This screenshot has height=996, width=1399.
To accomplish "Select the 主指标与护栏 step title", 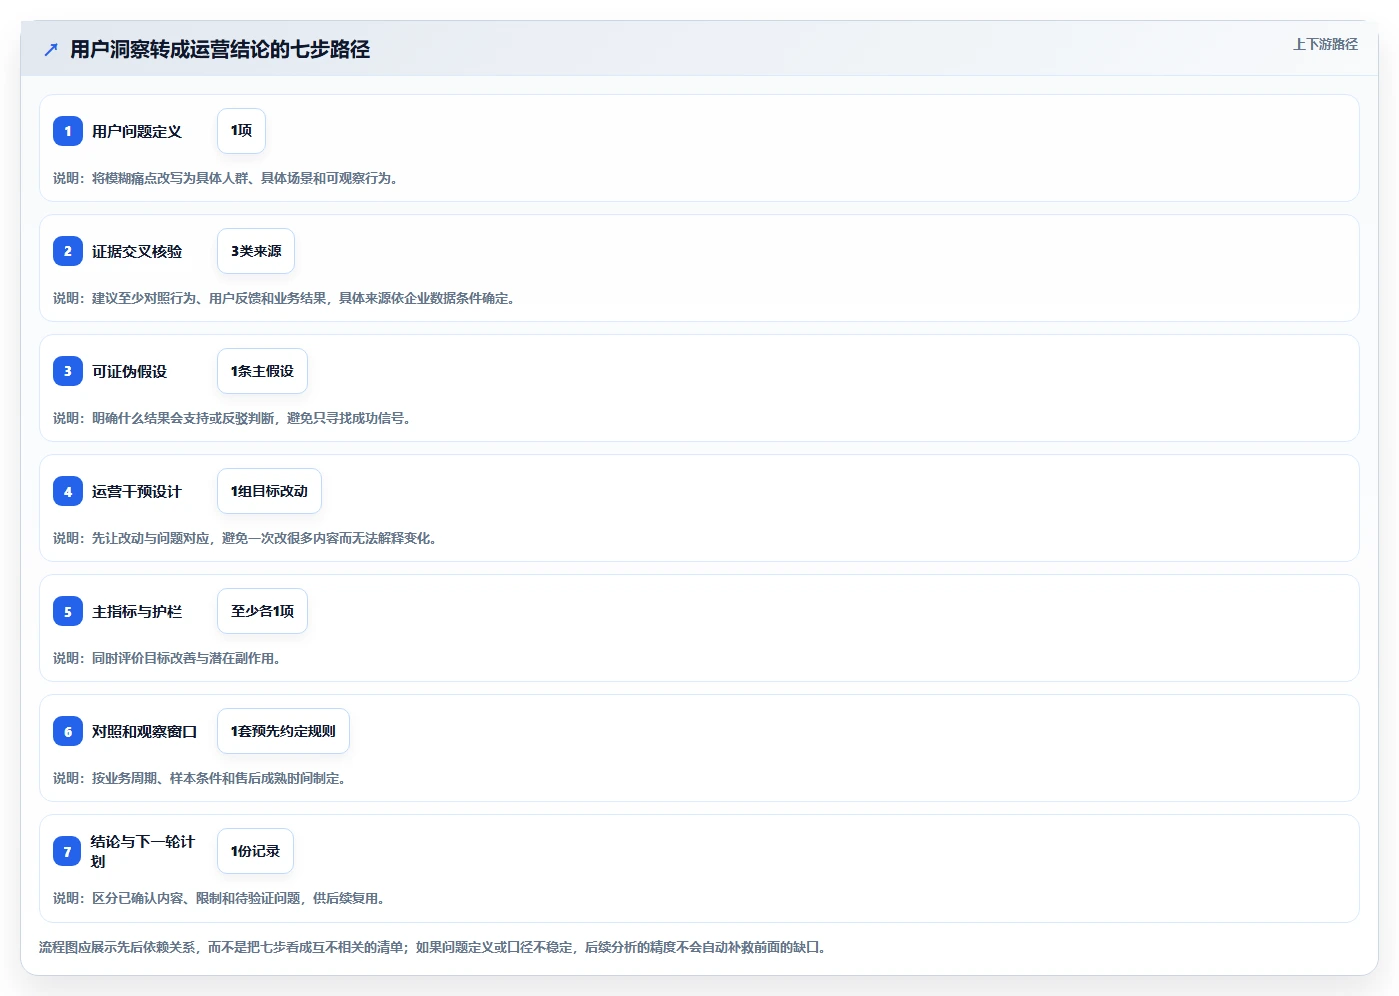I will (x=137, y=611).
